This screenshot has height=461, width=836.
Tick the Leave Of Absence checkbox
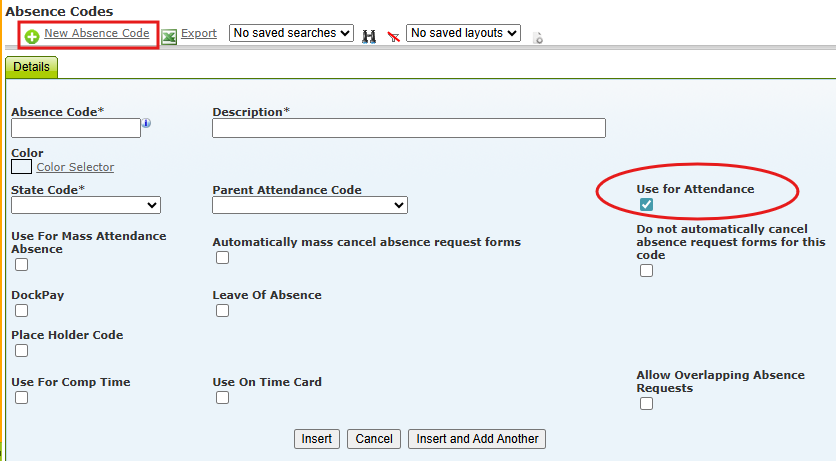(x=222, y=311)
